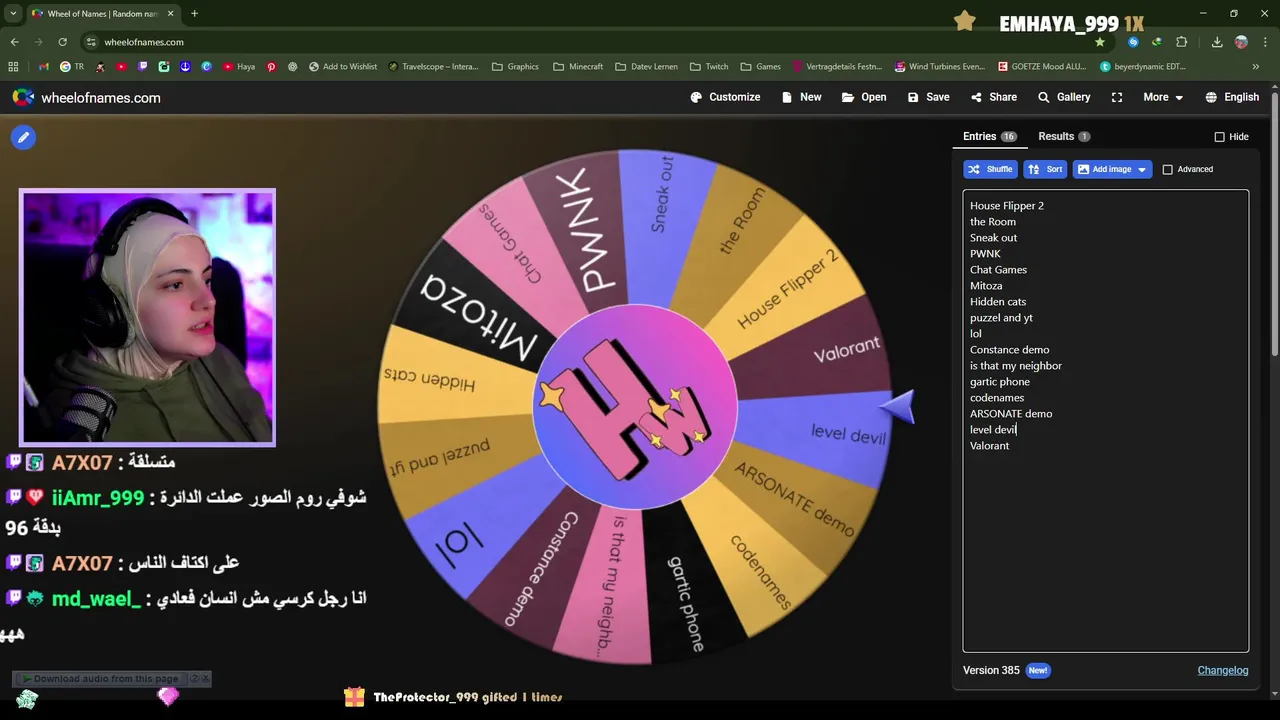The image size is (1280, 720).
Task: Open the Vertragdetails bookmark
Action: (837, 67)
